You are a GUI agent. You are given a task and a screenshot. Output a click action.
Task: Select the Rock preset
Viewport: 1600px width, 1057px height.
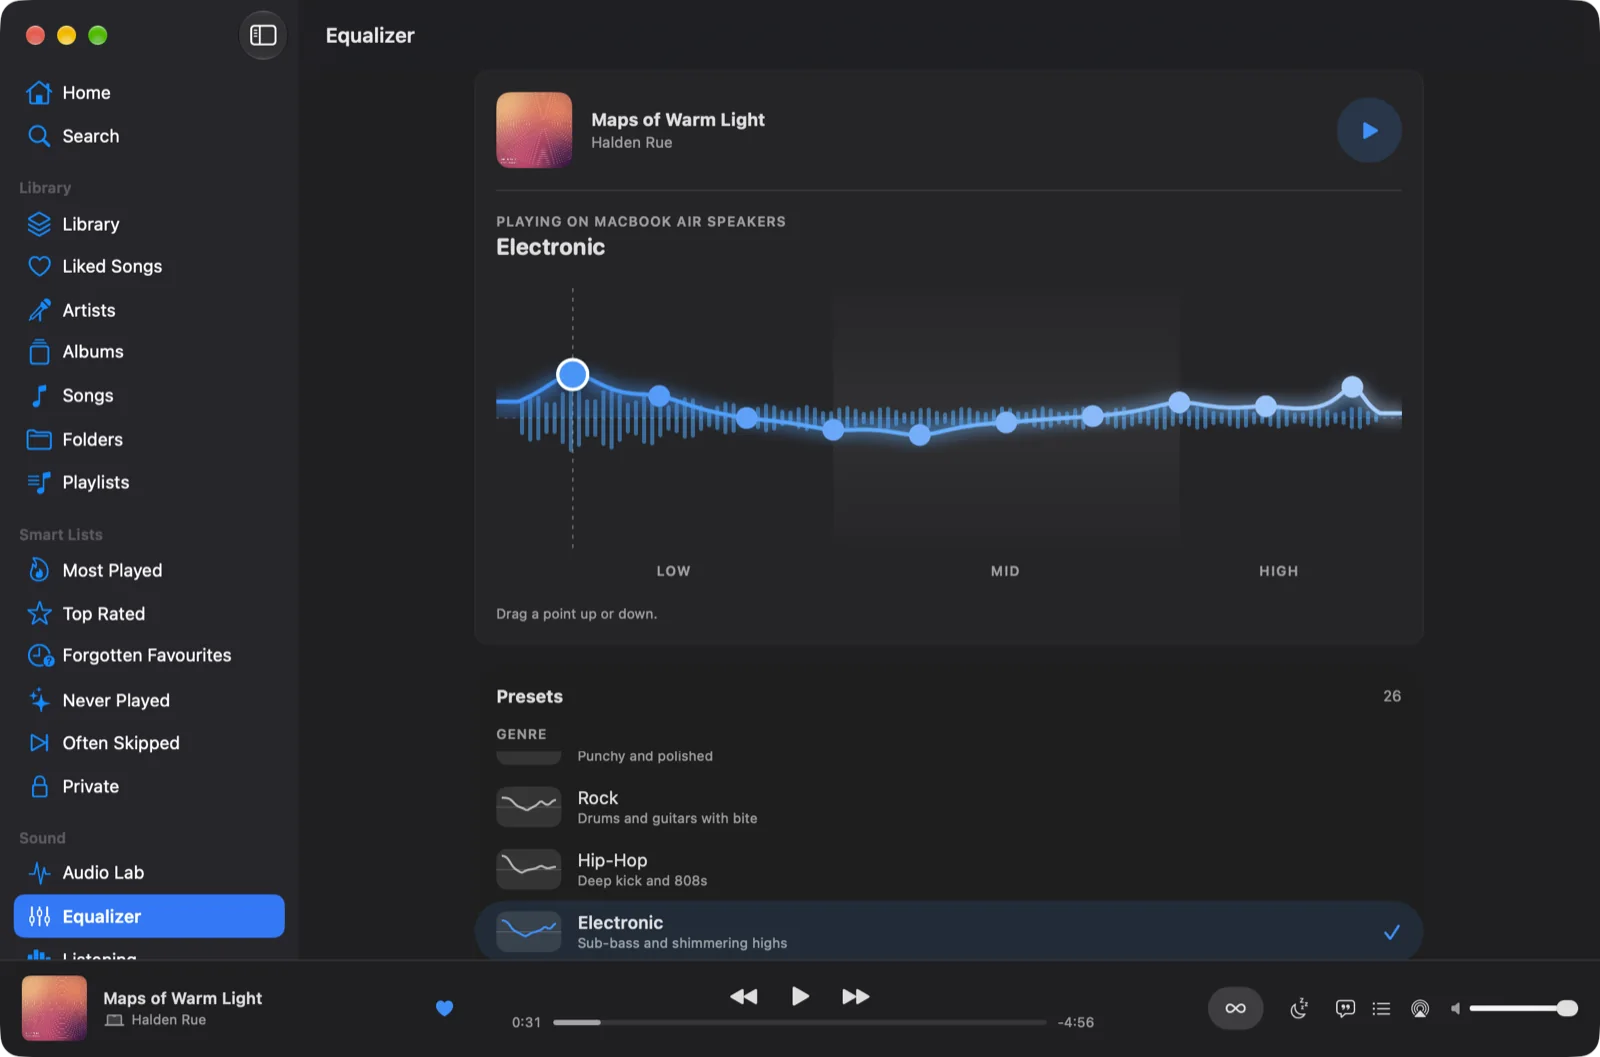coord(949,807)
